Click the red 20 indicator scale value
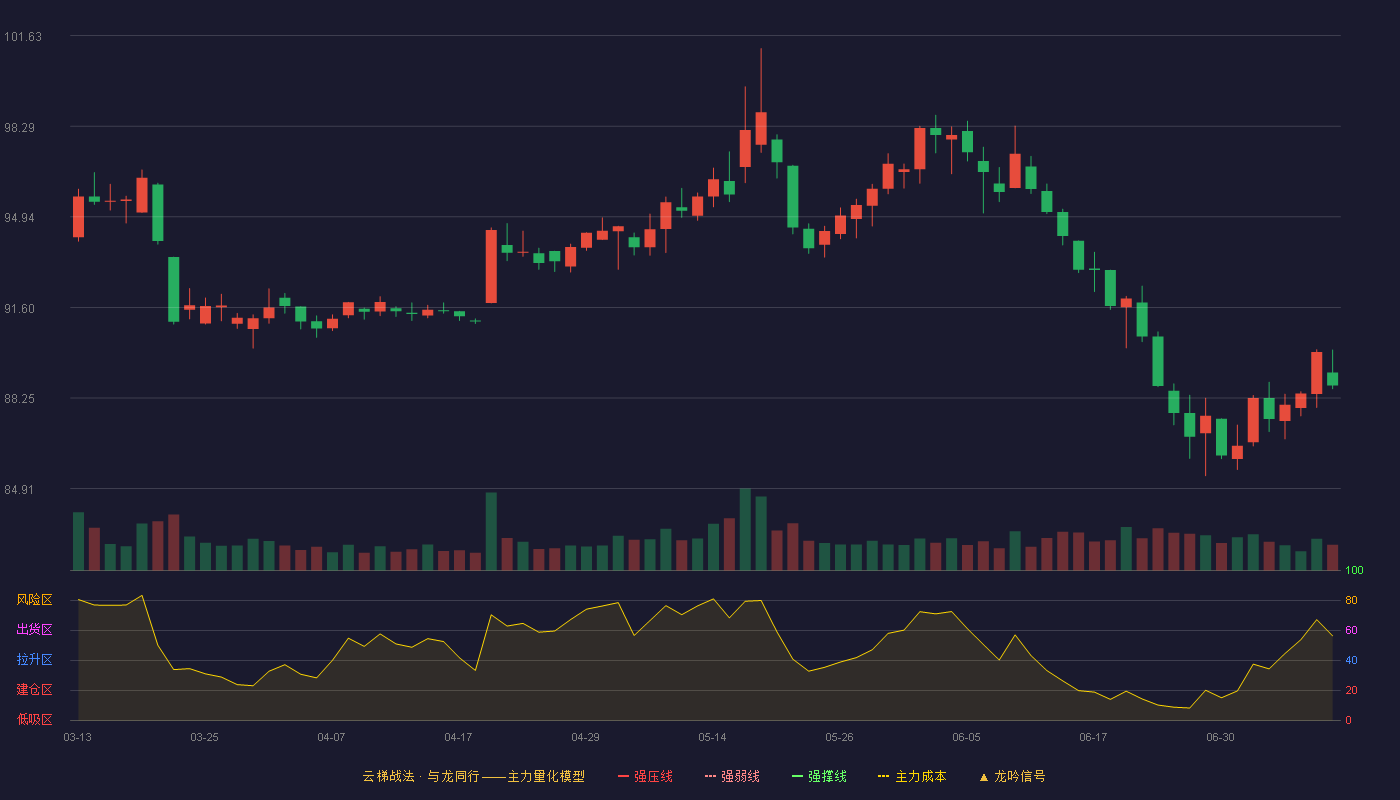1400x800 pixels. coord(1351,690)
